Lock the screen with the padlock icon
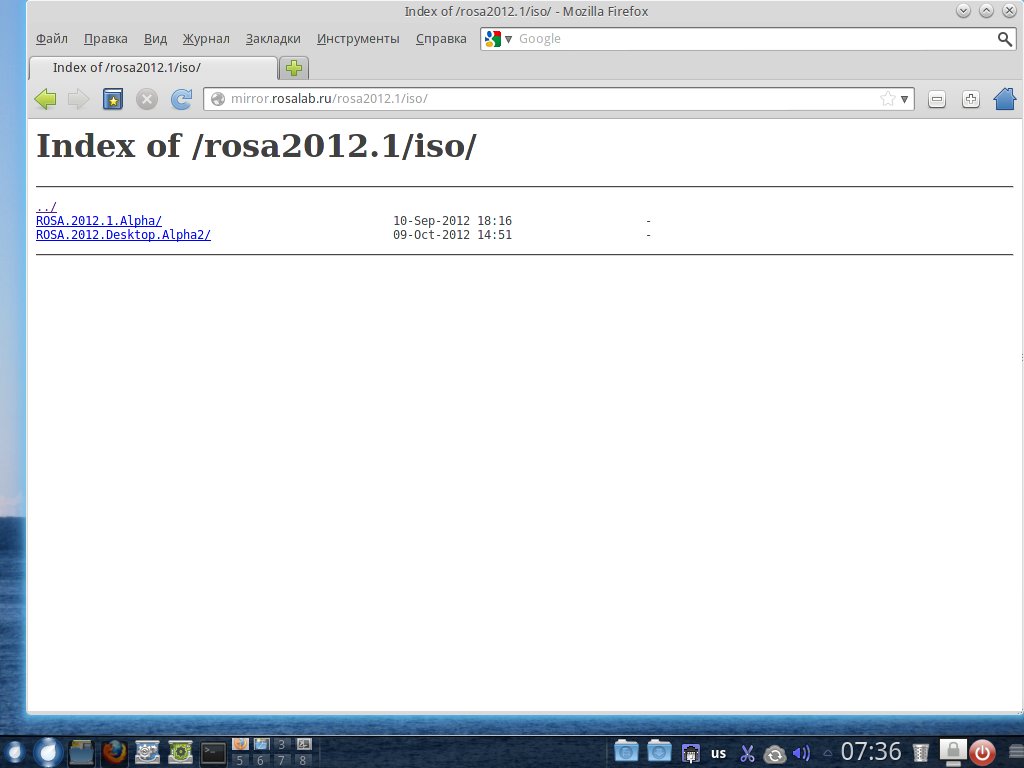Viewport: 1024px width, 768px height. 953,752
